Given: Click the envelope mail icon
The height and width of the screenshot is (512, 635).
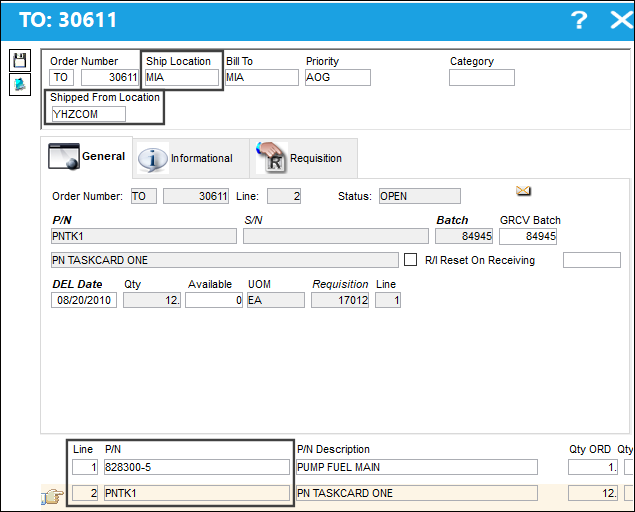Looking at the screenshot, I should click(523, 190).
